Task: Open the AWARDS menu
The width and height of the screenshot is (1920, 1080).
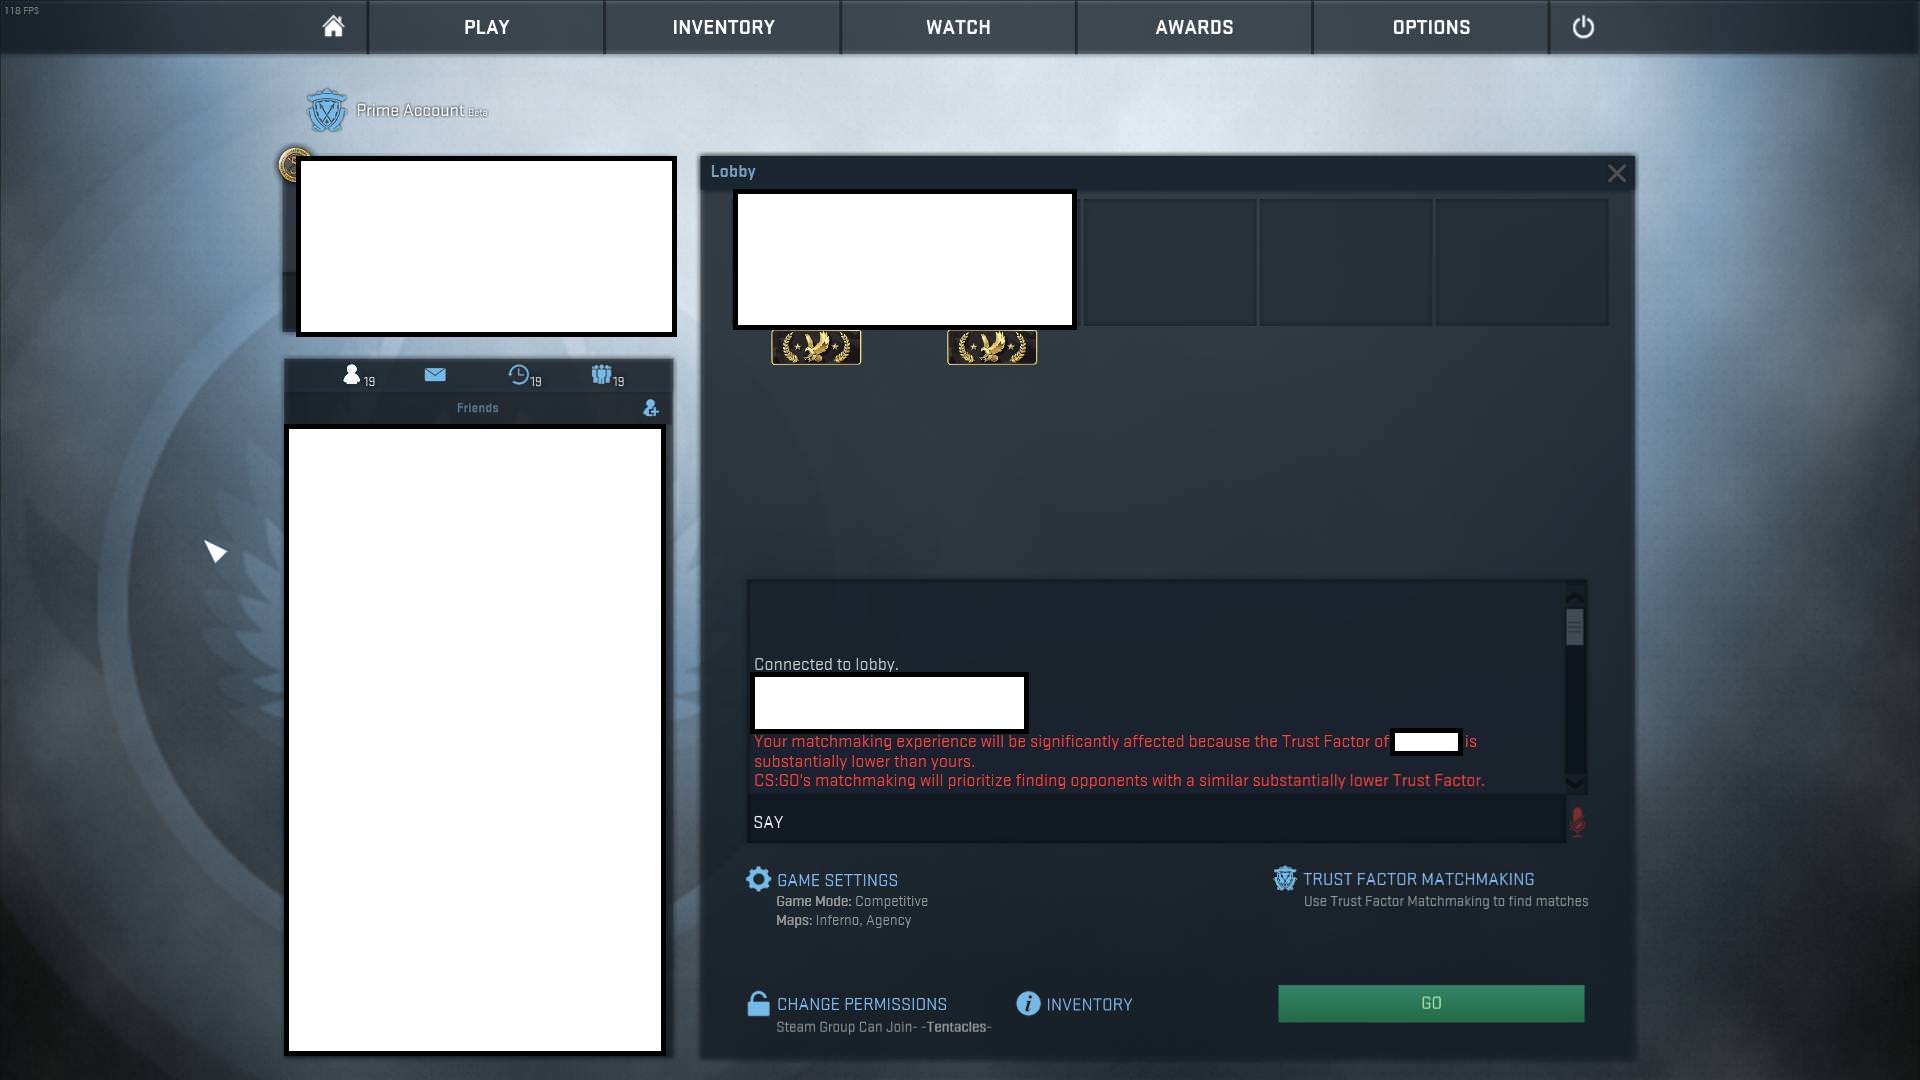Action: tap(1194, 27)
